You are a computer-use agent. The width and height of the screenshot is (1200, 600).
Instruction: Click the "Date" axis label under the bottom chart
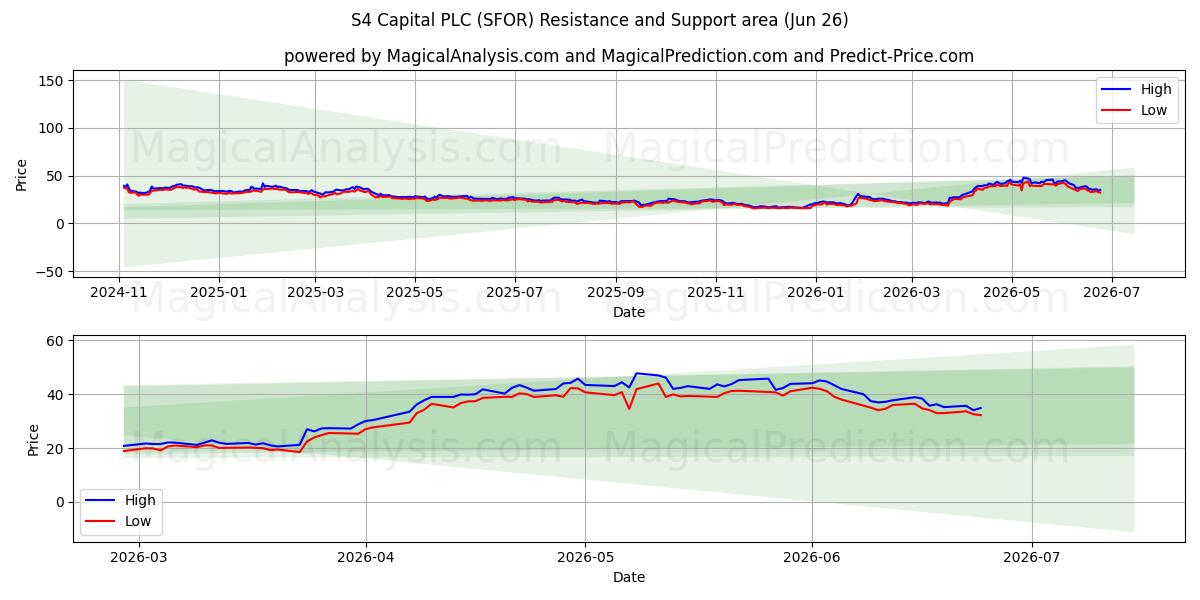coord(629,577)
